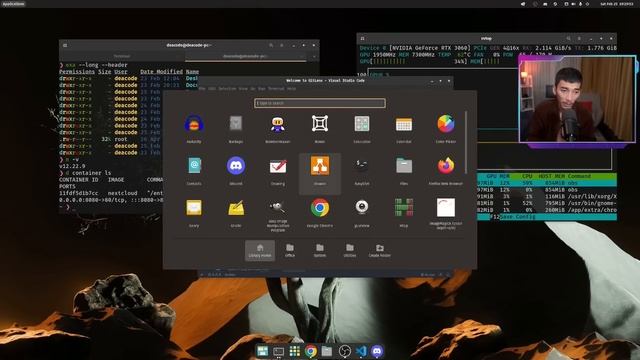Screen dimensions: 640x360
Task: Open the Applications menu in top panel
Action: point(13,4)
